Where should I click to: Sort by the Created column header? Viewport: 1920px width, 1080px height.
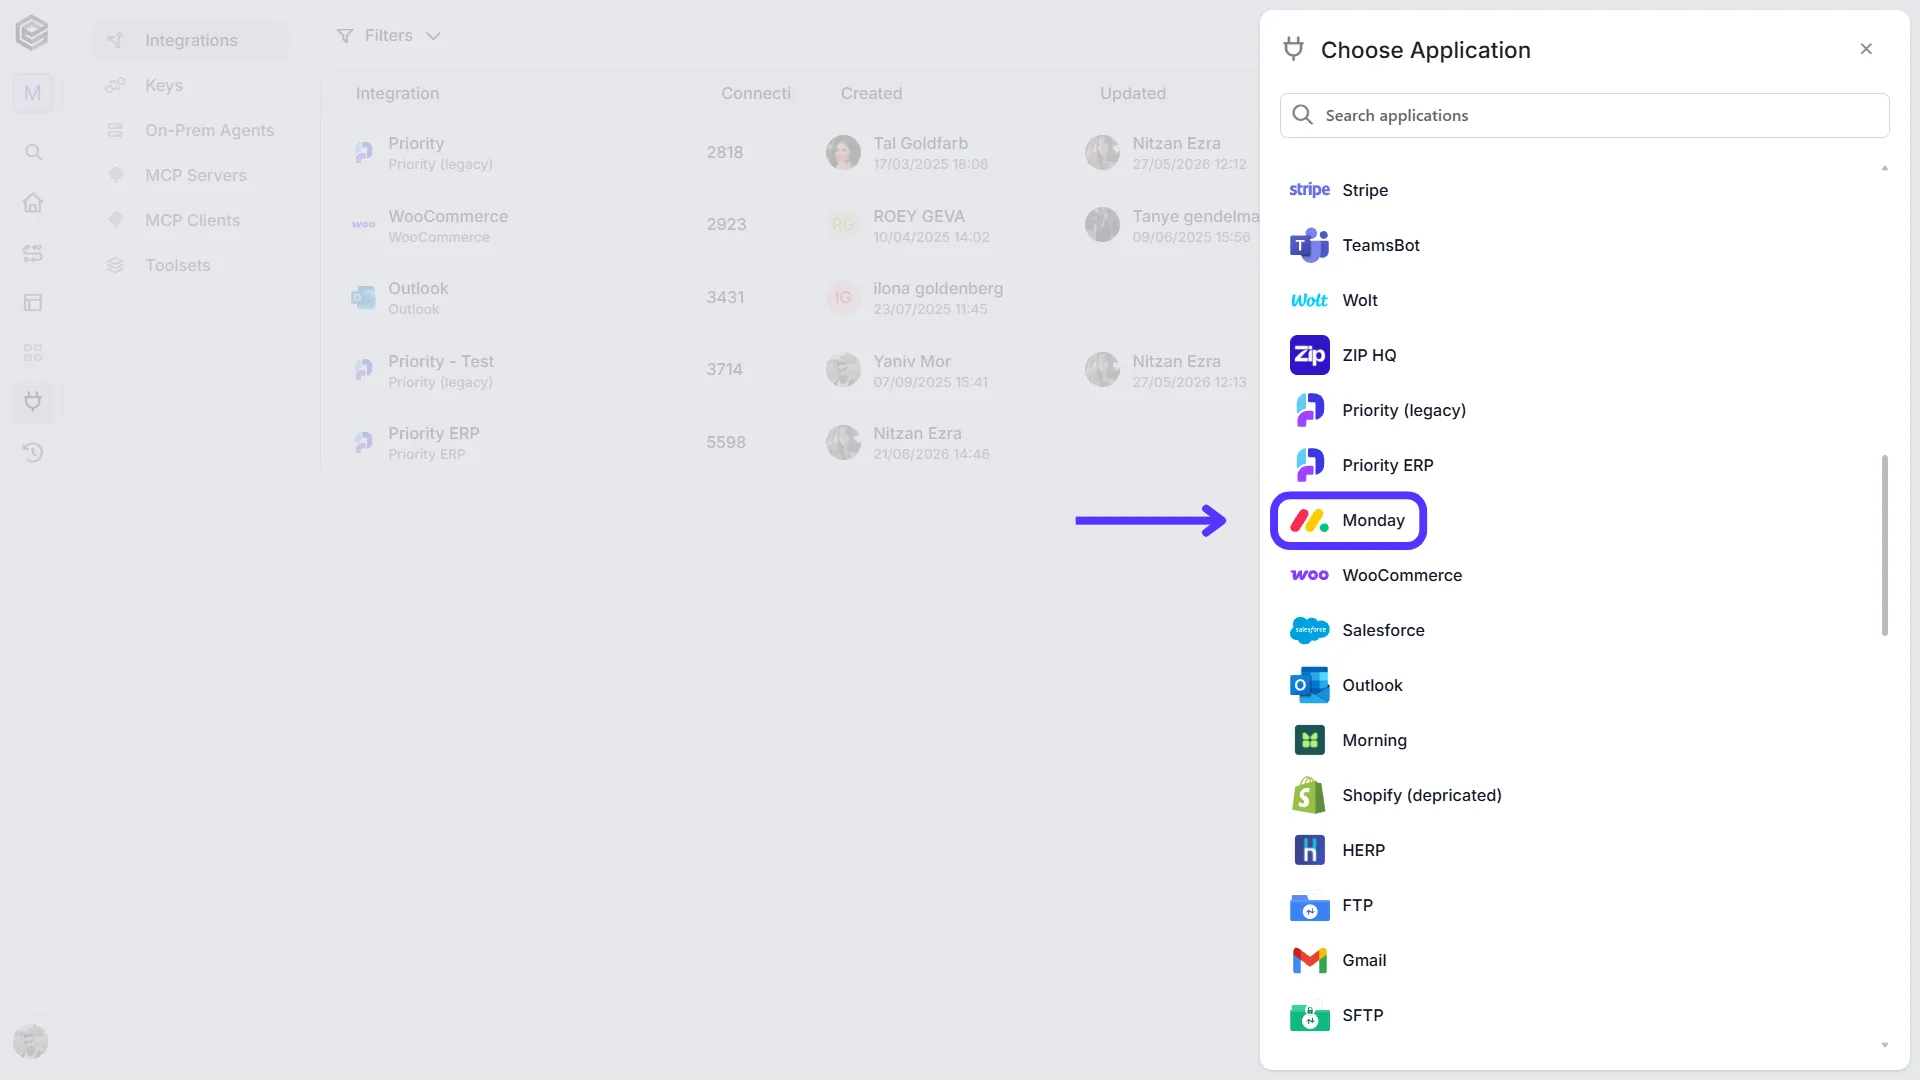tap(871, 93)
